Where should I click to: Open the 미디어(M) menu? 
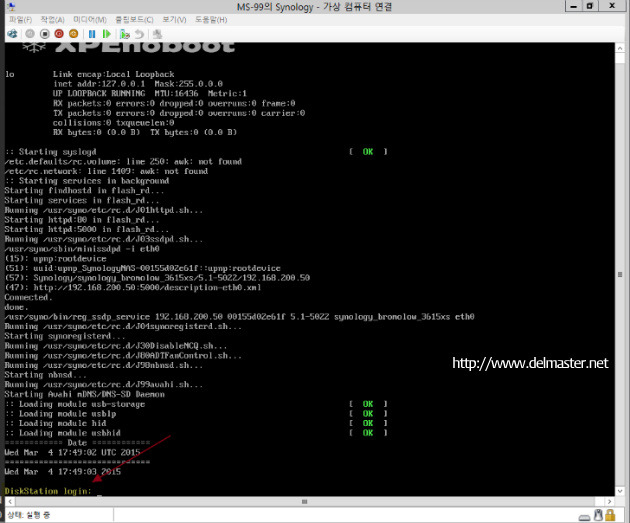pyautogui.click(x=90, y=19)
